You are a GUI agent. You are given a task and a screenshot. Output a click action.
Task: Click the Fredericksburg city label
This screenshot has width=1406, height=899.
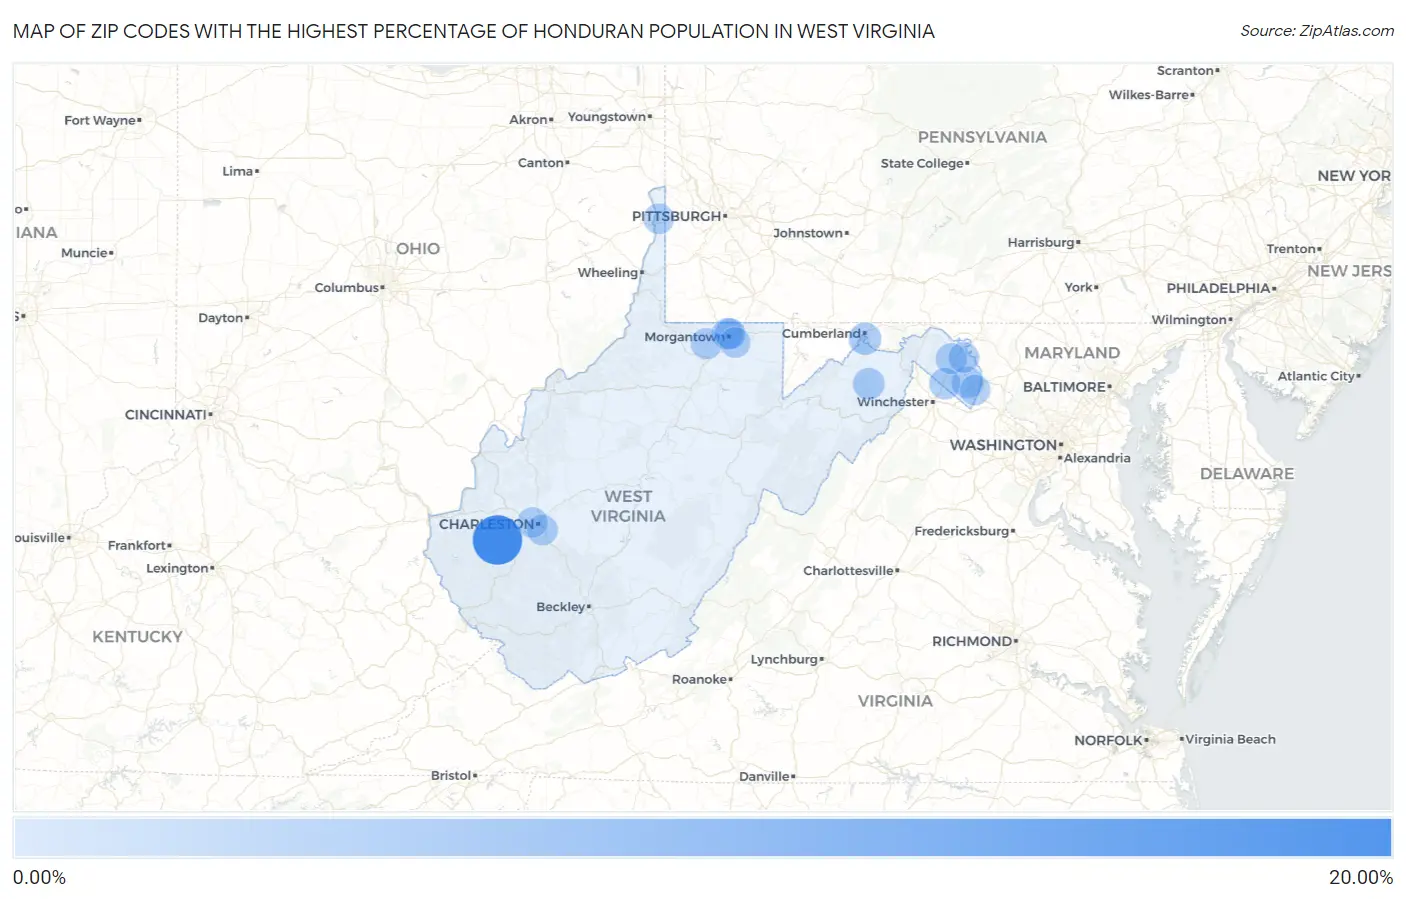tap(962, 531)
